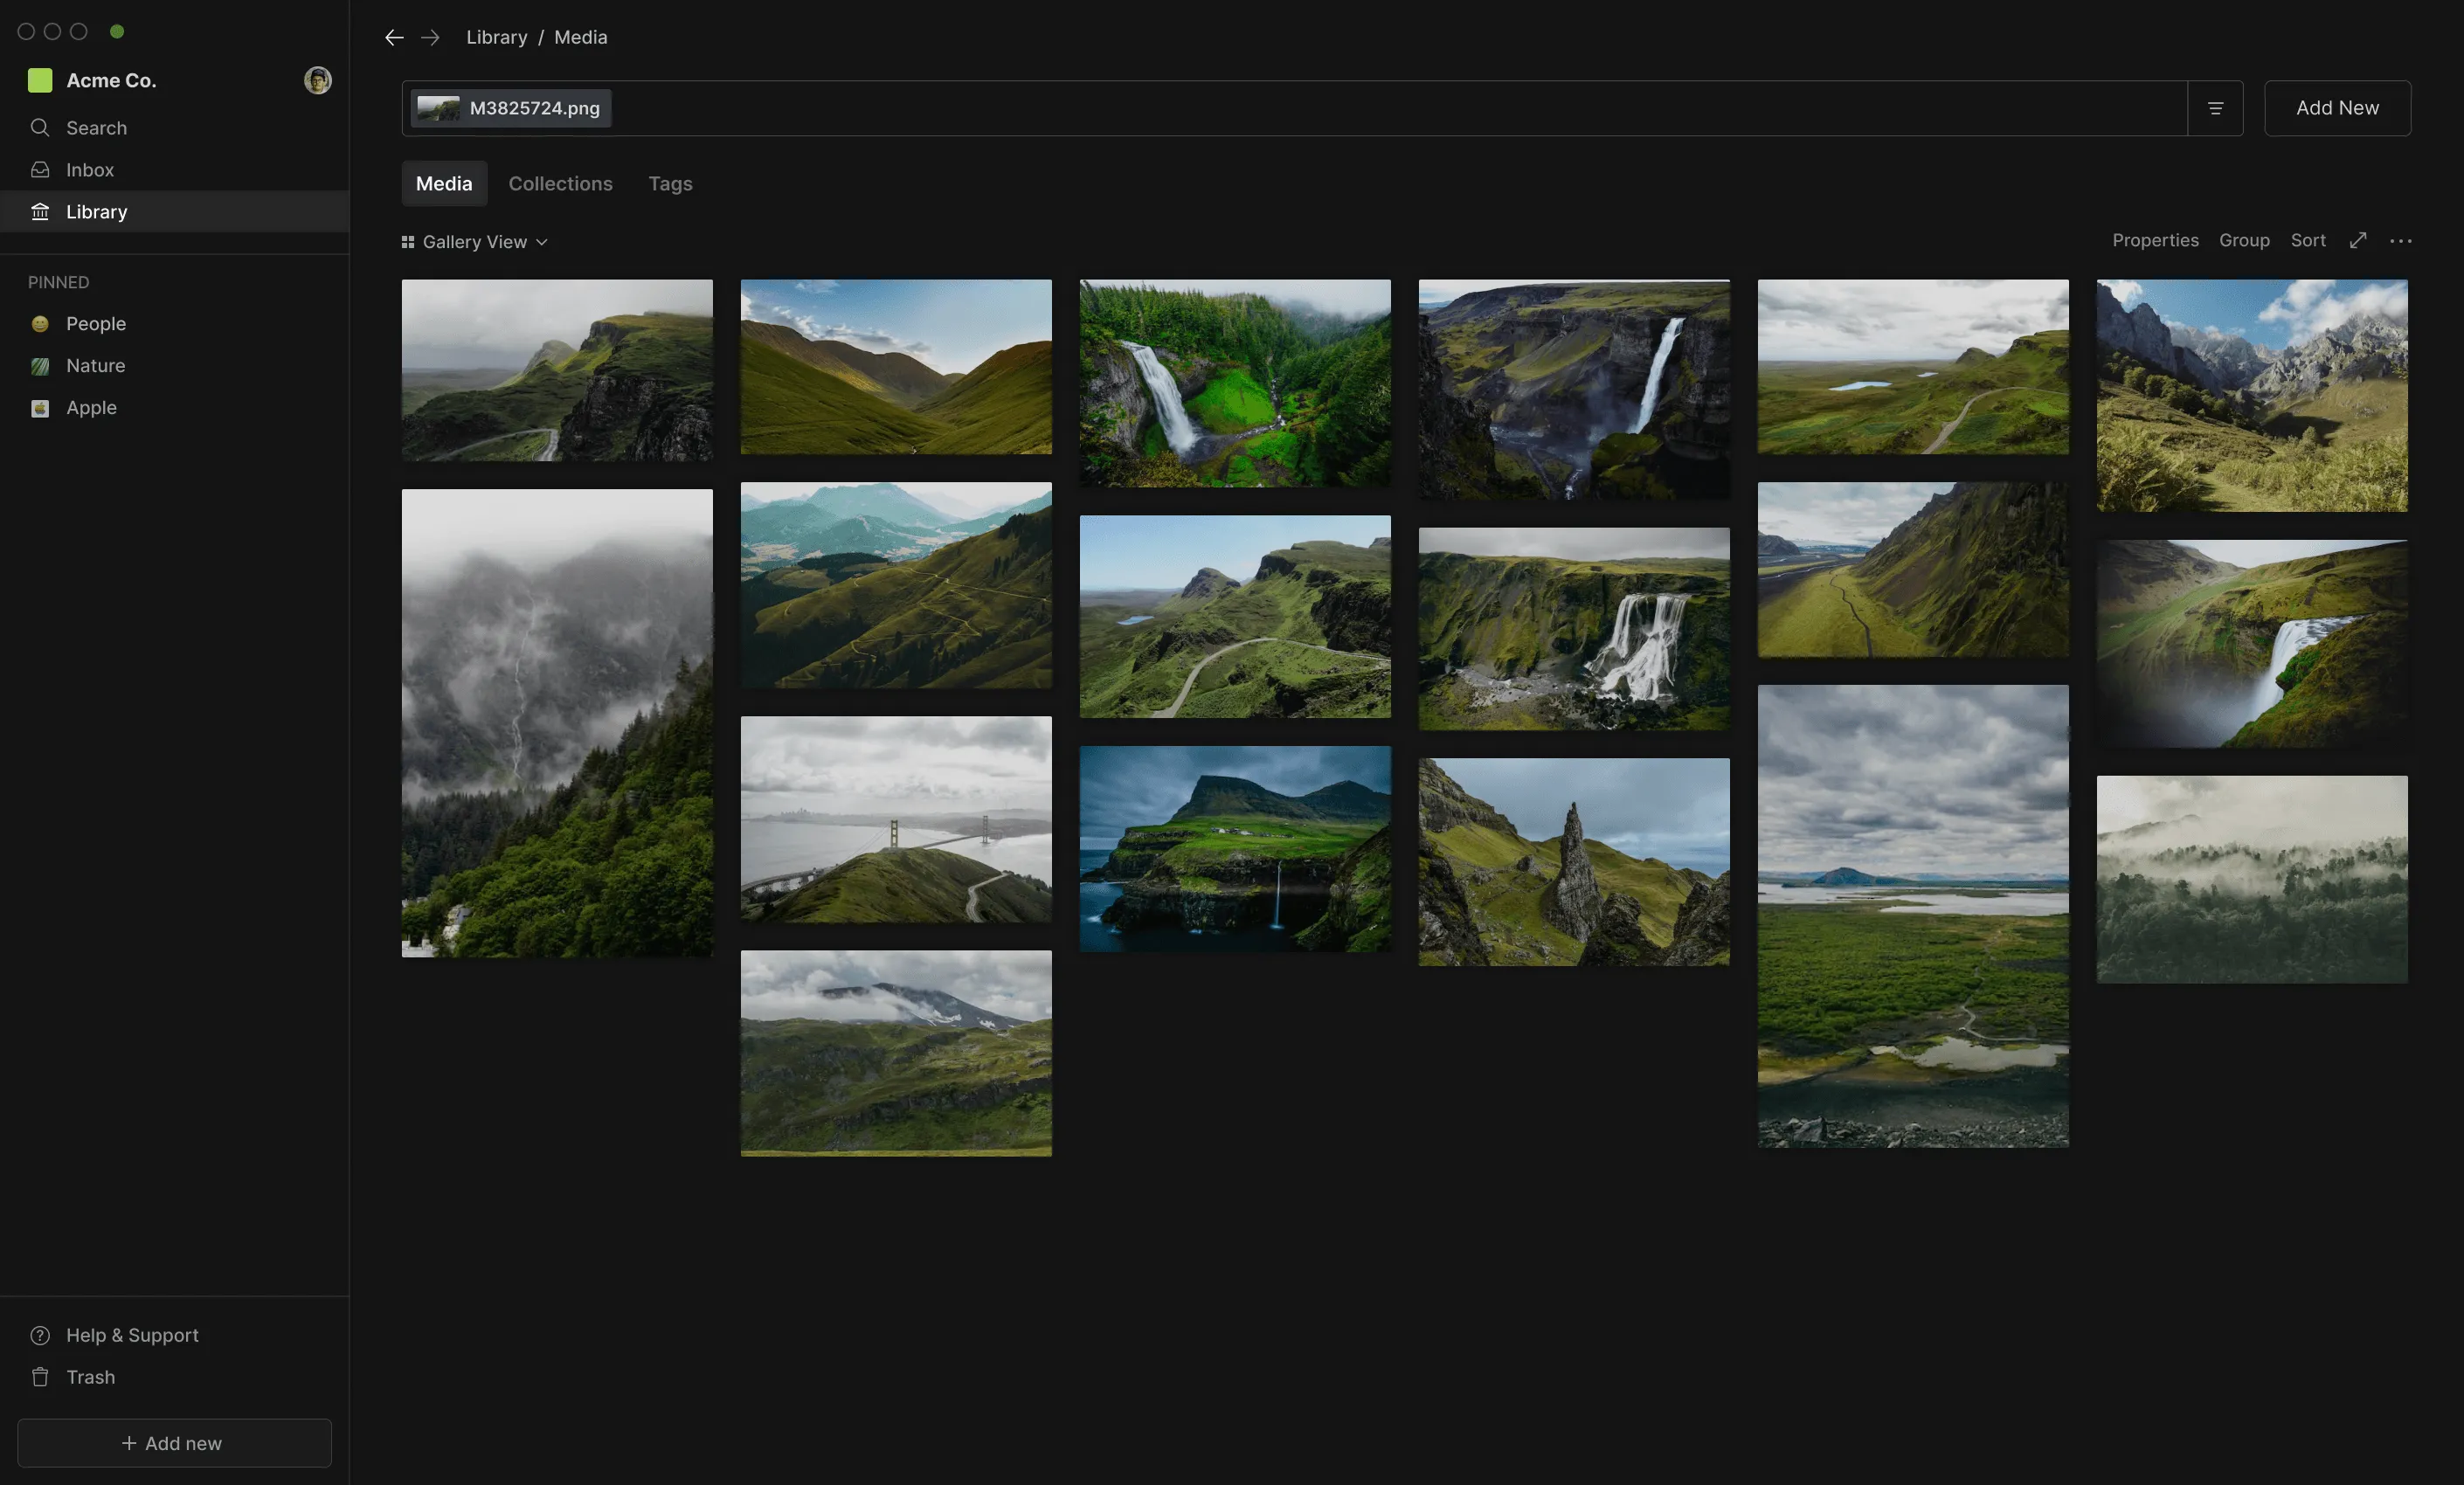Open the Sort options
2464x1485 pixels.
[2308, 240]
